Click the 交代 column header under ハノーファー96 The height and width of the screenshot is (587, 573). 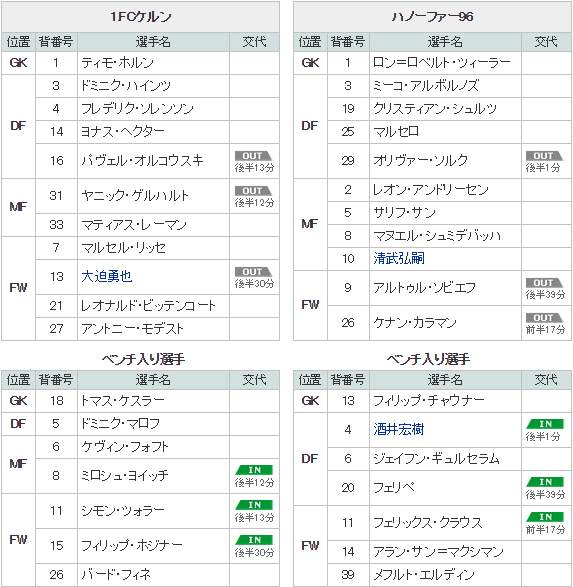(546, 42)
